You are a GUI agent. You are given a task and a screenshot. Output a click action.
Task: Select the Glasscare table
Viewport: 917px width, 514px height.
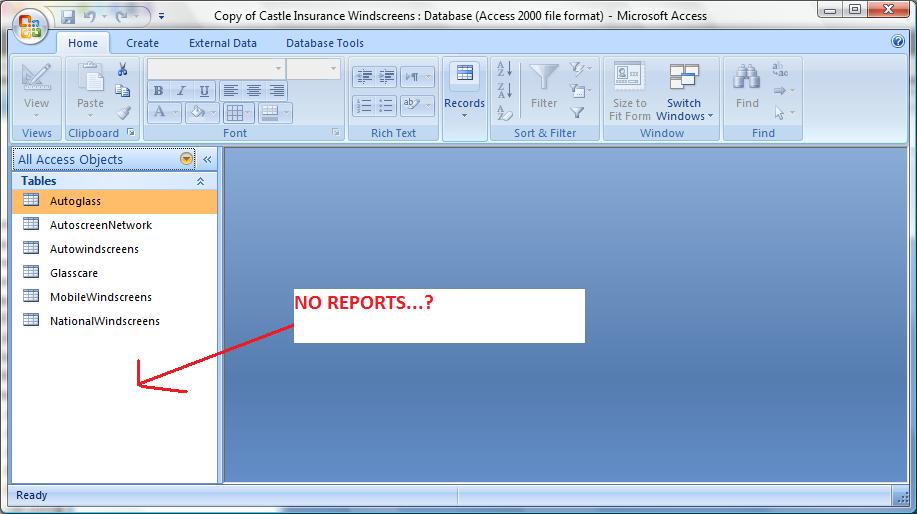tap(115, 273)
